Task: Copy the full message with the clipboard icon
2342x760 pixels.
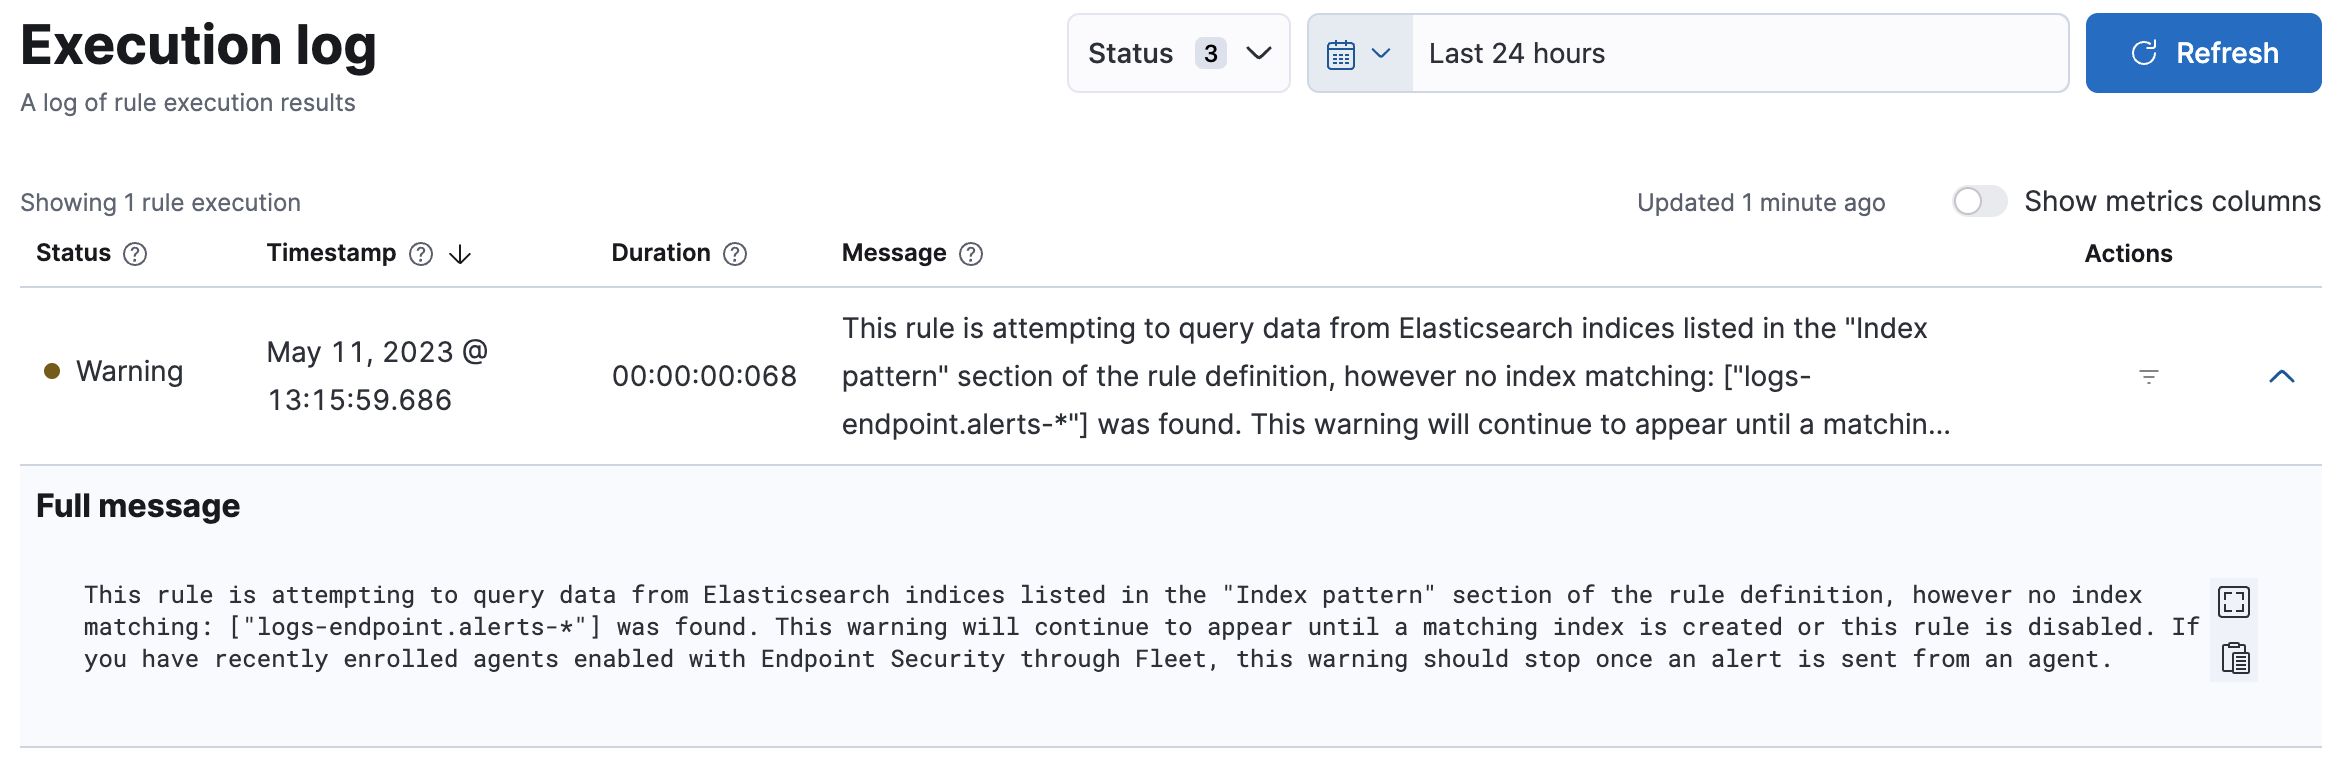Action: (2234, 658)
